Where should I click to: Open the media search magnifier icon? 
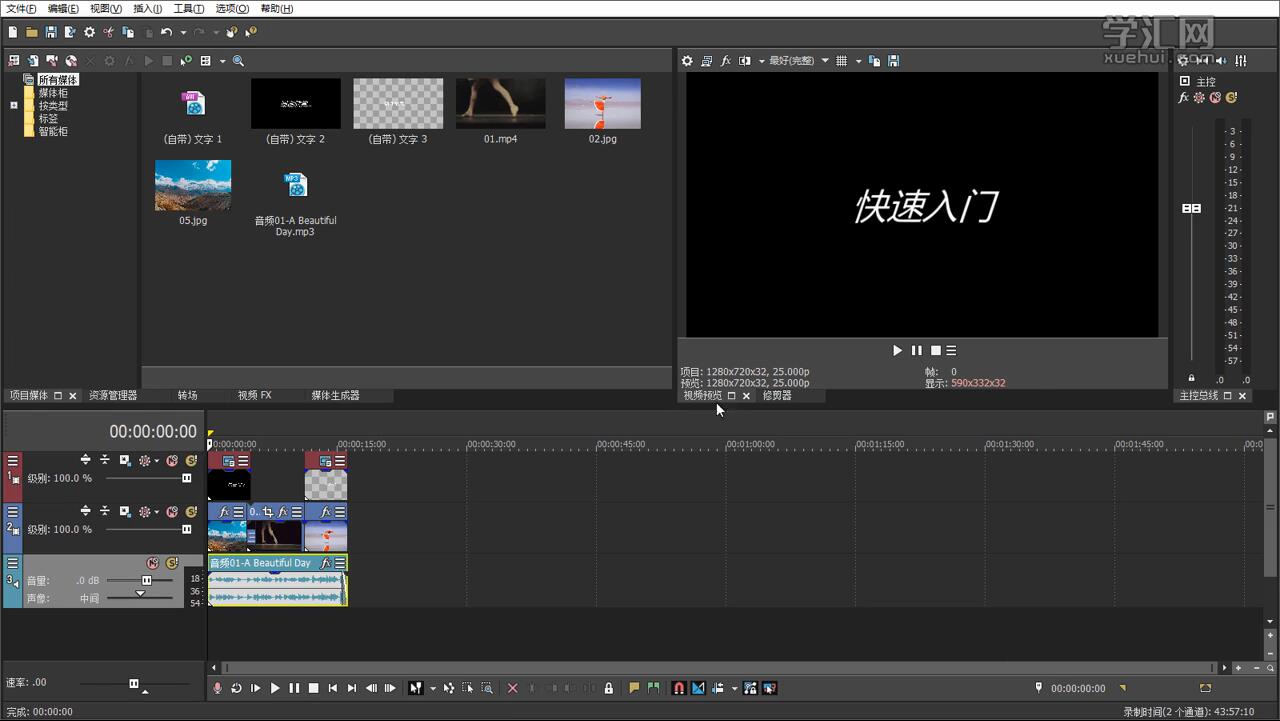(x=238, y=61)
